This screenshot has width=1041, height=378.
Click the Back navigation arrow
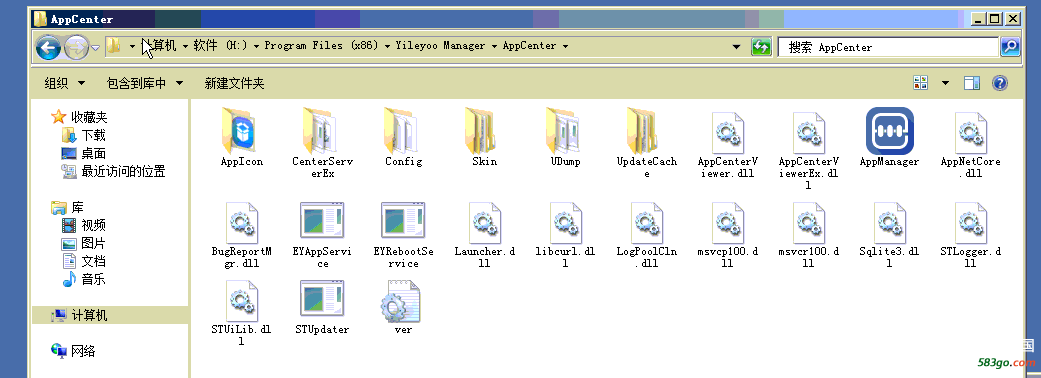click(x=48, y=47)
